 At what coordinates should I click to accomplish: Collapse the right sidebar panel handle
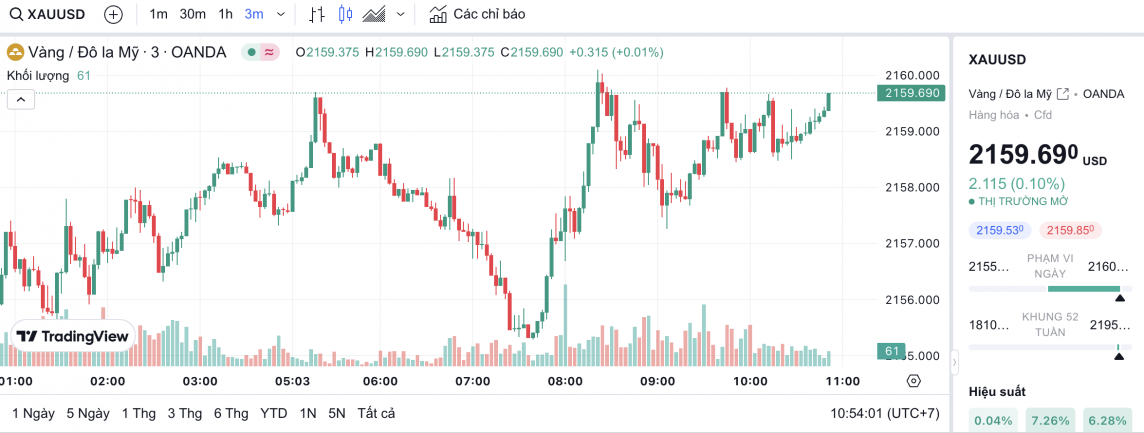[953, 360]
